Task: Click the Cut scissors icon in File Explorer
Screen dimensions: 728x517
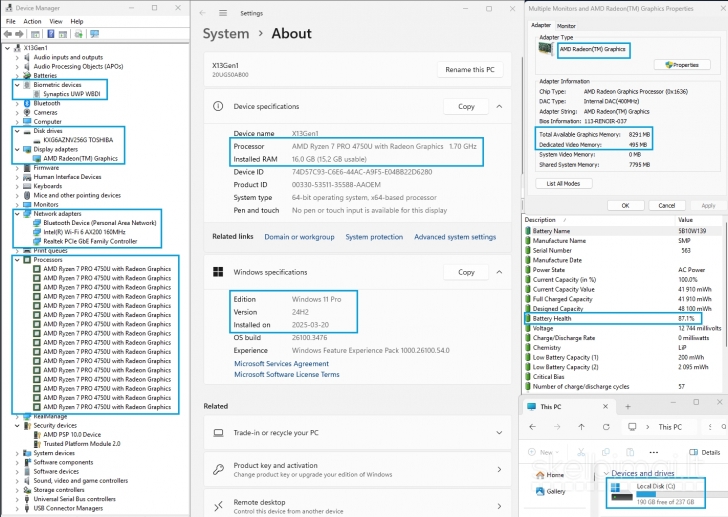Action: [x=581, y=452]
